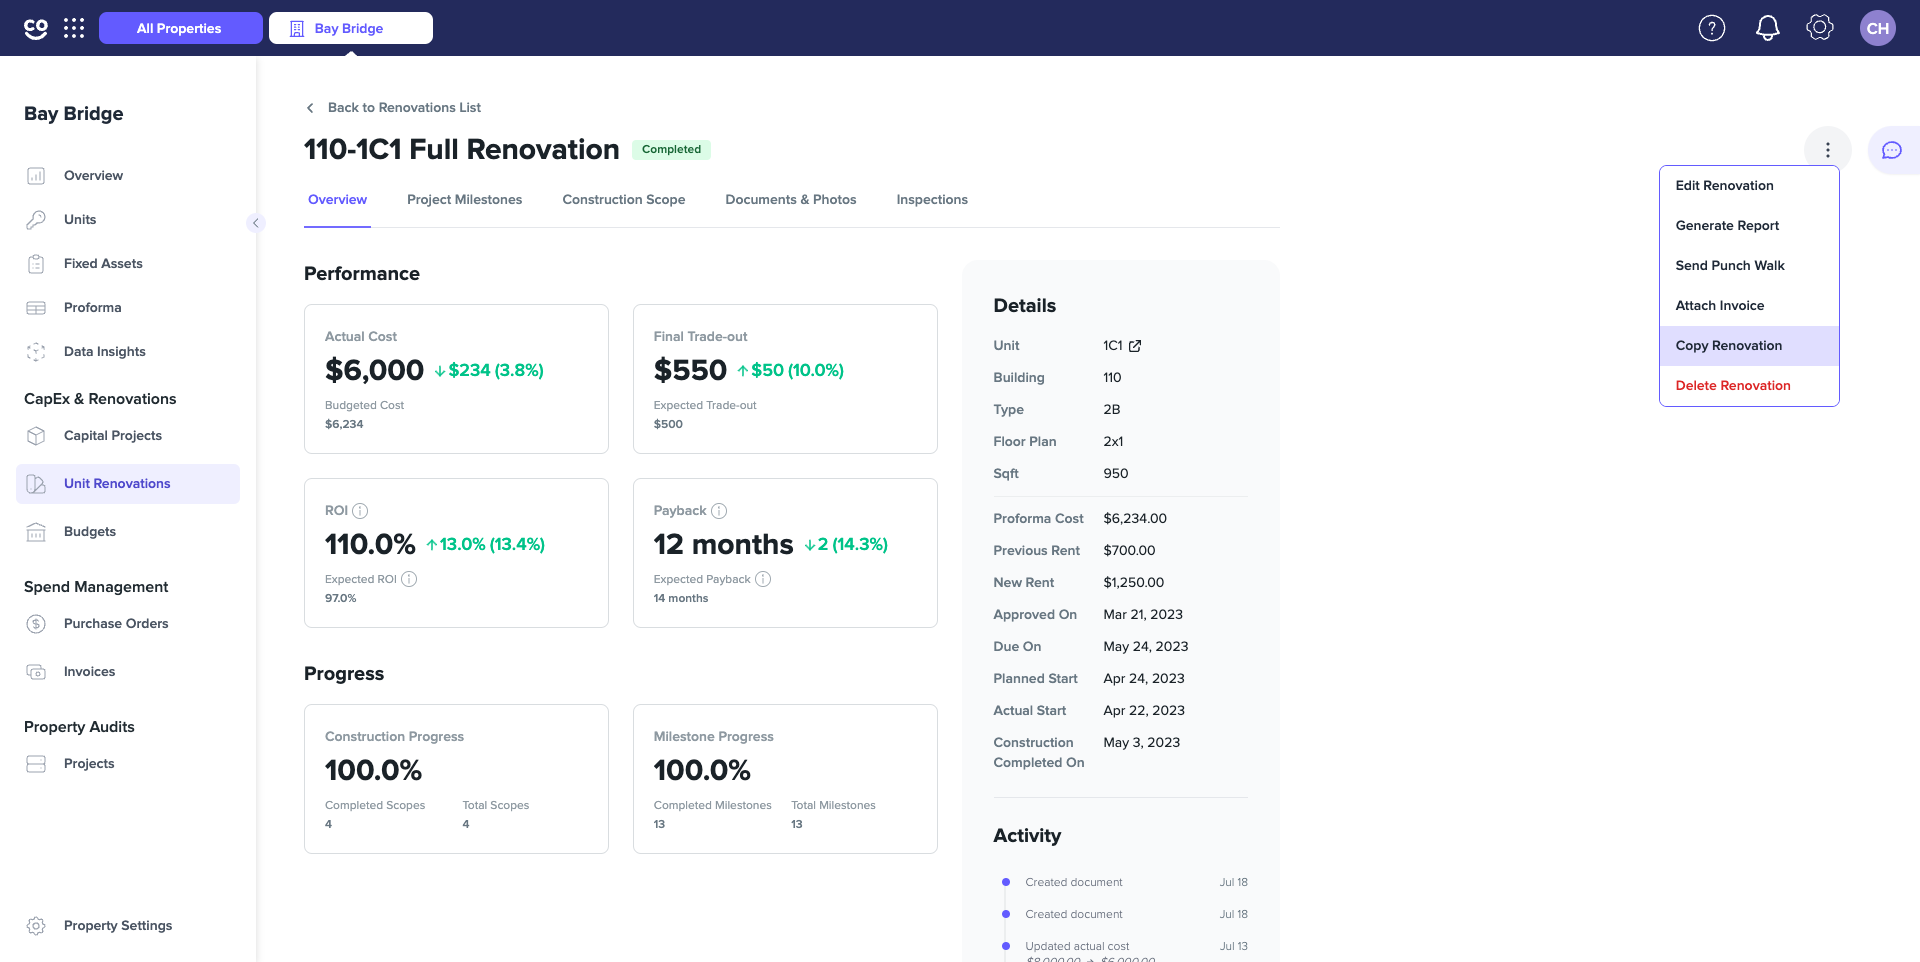The height and width of the screenshot is (962, 1920).
Task: Open the CH user avatar menu
Action: coord(1878,28)
